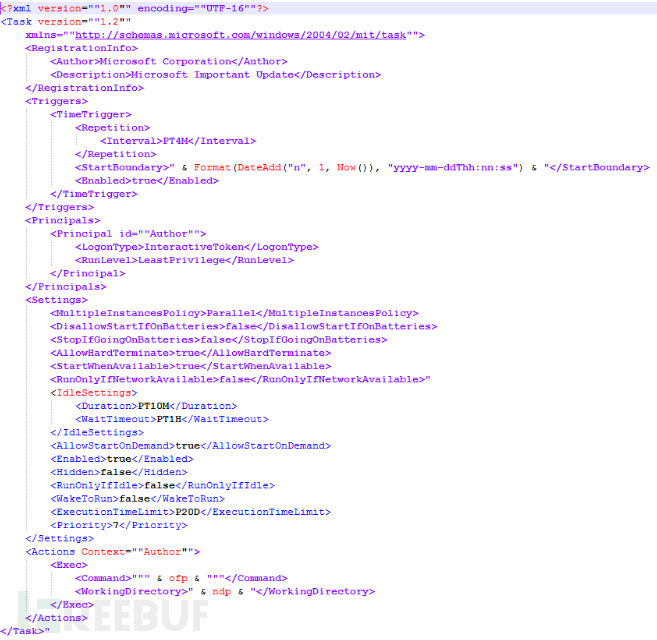Viewport: 657px width, 640px height.
Task: Select the opening Exec tag
Action: click(69, 565)
